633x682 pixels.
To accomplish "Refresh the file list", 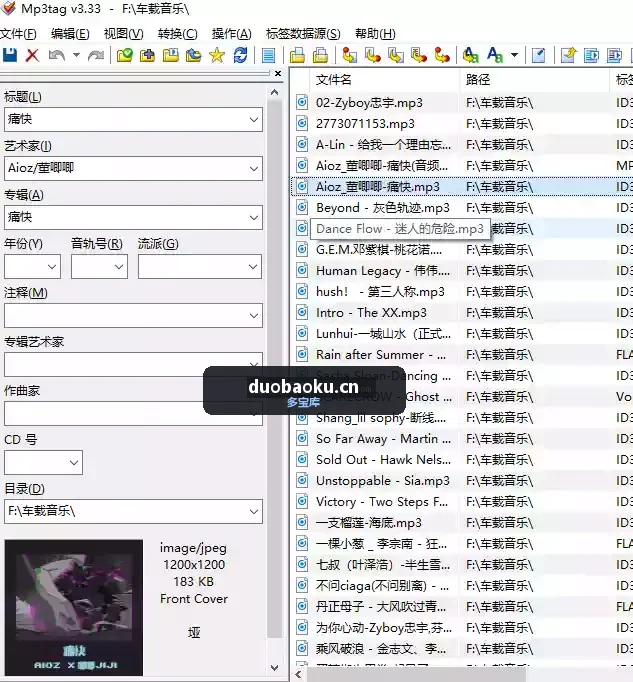I will click(x=240, y=55).
